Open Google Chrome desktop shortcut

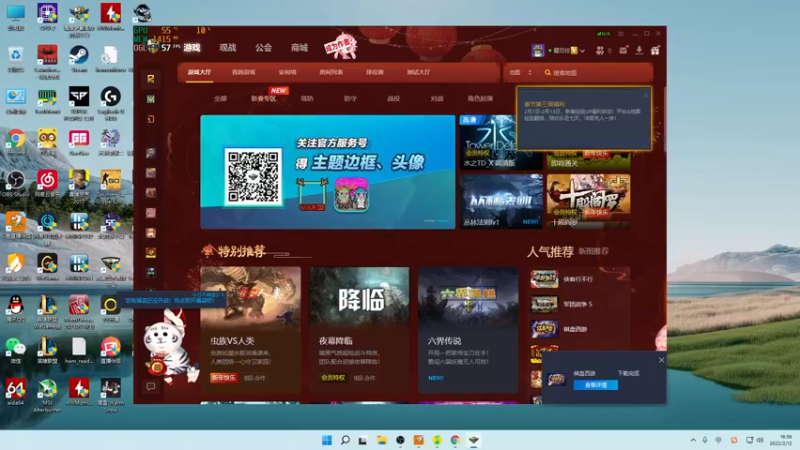coord(16,142)
